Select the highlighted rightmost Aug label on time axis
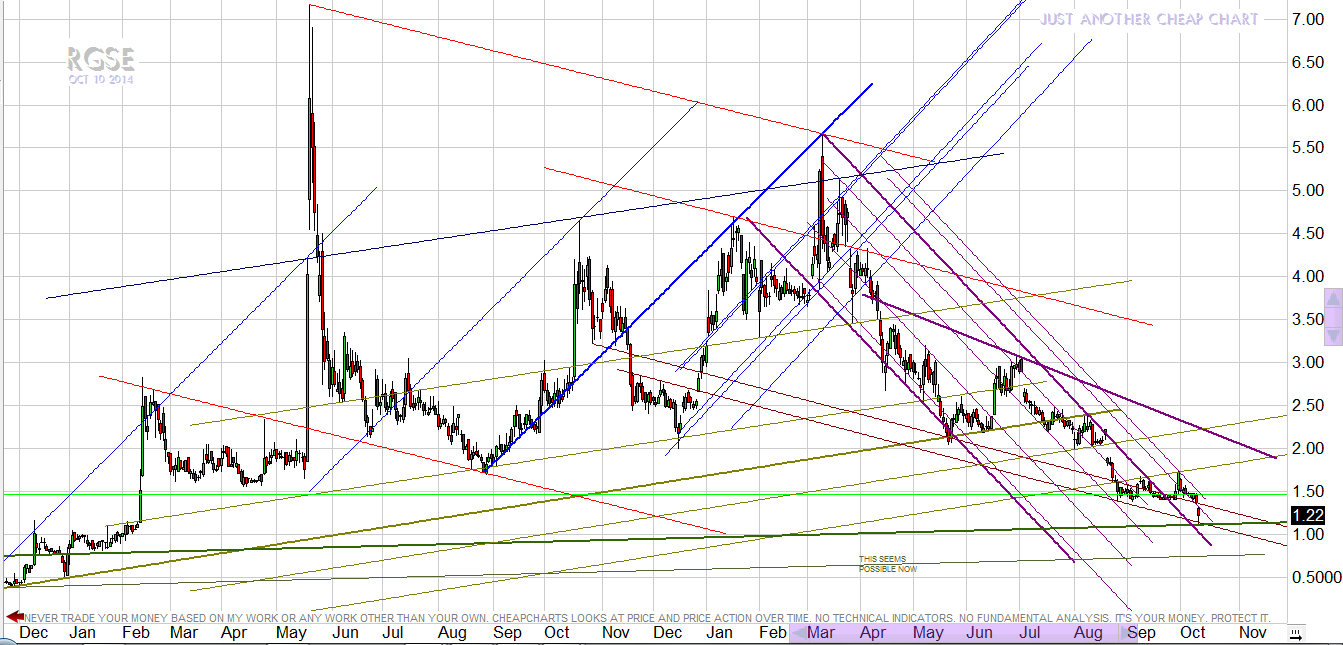1343x645 pixels. [1088, 632]
